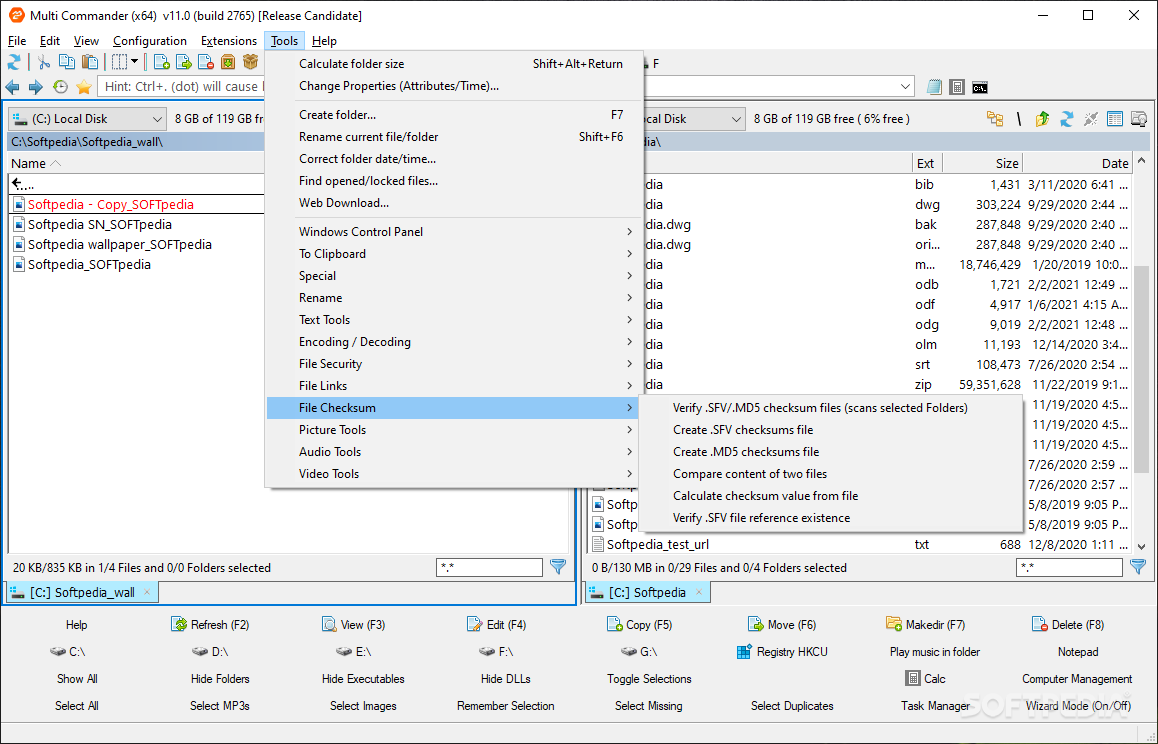Switch to the [C:] Softpedia_wall tab

[x=82, y=592]
